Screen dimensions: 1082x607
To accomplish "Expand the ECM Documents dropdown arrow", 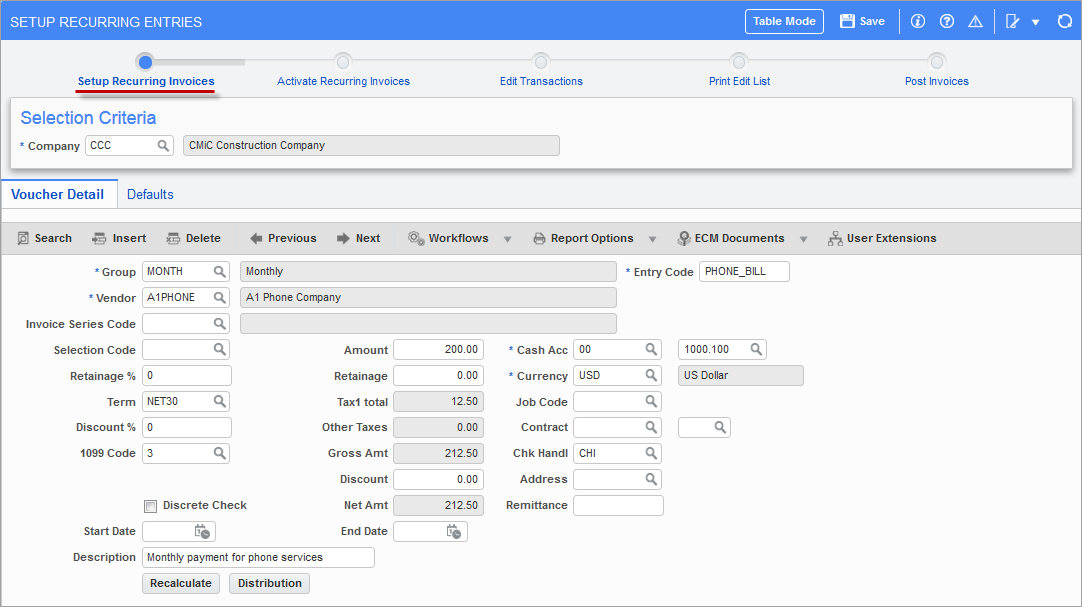I will (803, 238).
